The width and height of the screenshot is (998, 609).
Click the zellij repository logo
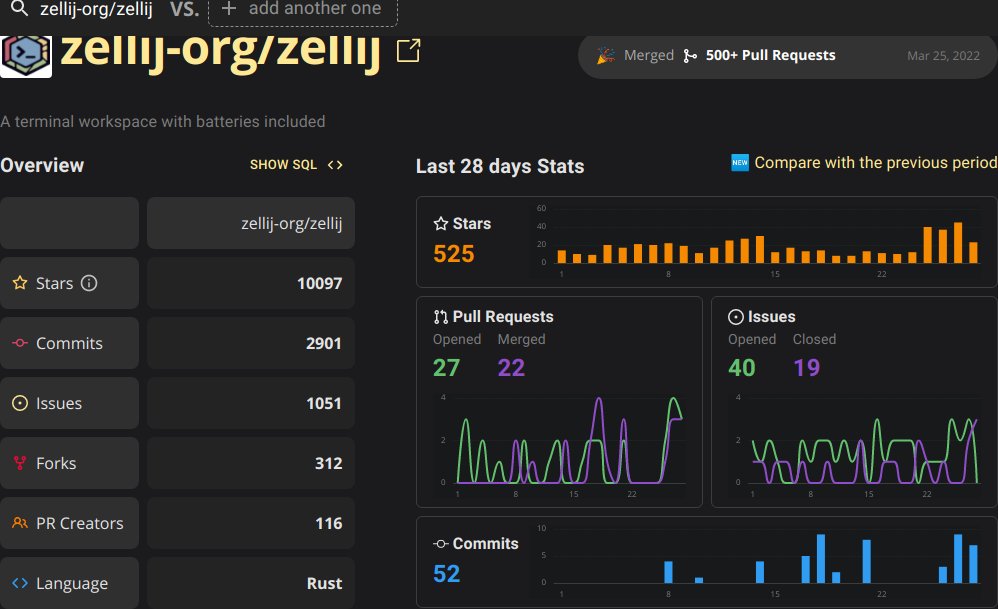[26, 57]
